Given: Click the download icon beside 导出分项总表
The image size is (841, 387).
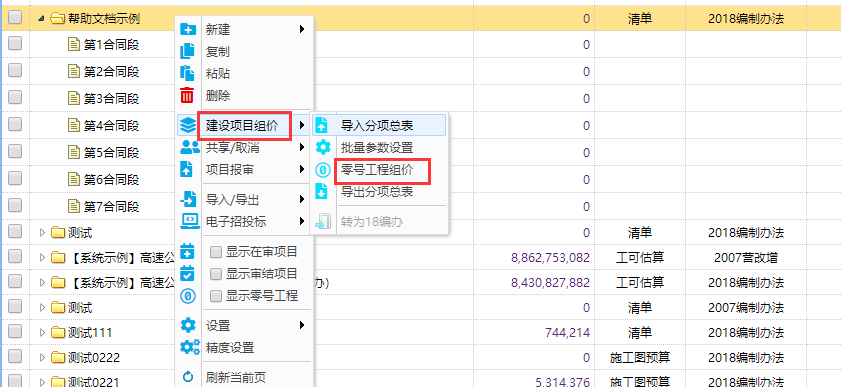Looking at the screenshot, I should click(322, 191).
